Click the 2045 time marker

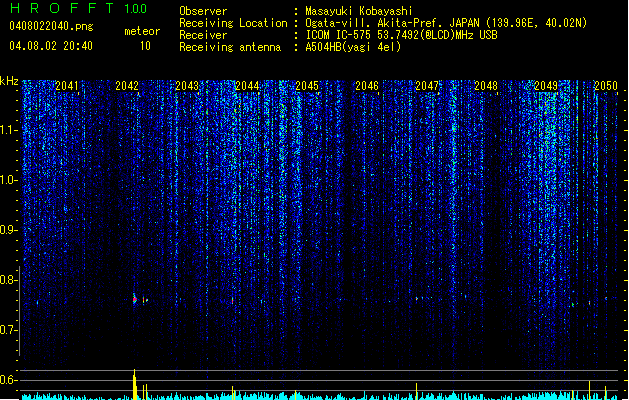click(307, 86)
